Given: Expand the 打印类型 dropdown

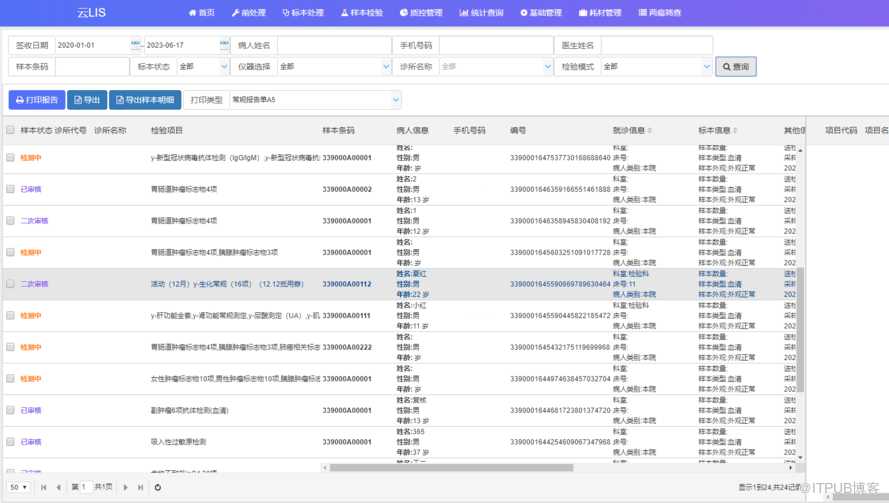Looking at the screenshot, I should (315, 100).
